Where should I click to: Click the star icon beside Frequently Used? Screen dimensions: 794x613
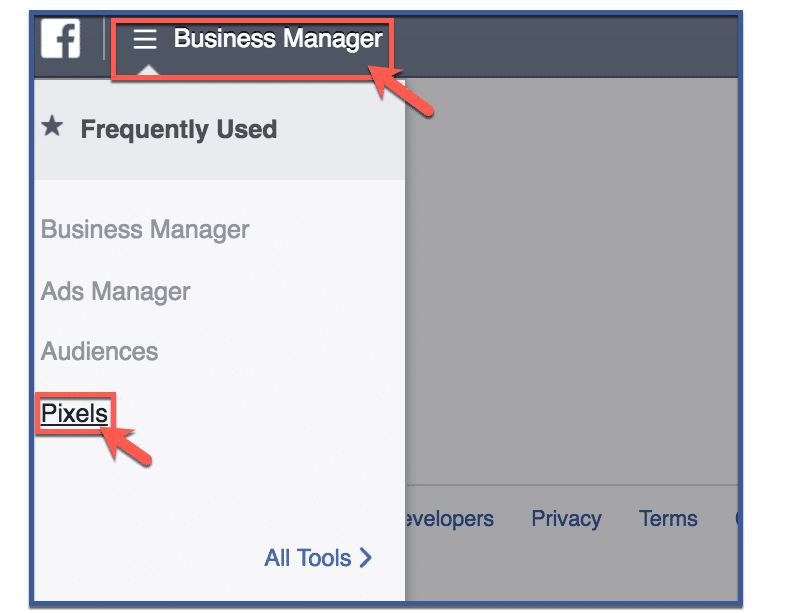(x=52, y=126)
